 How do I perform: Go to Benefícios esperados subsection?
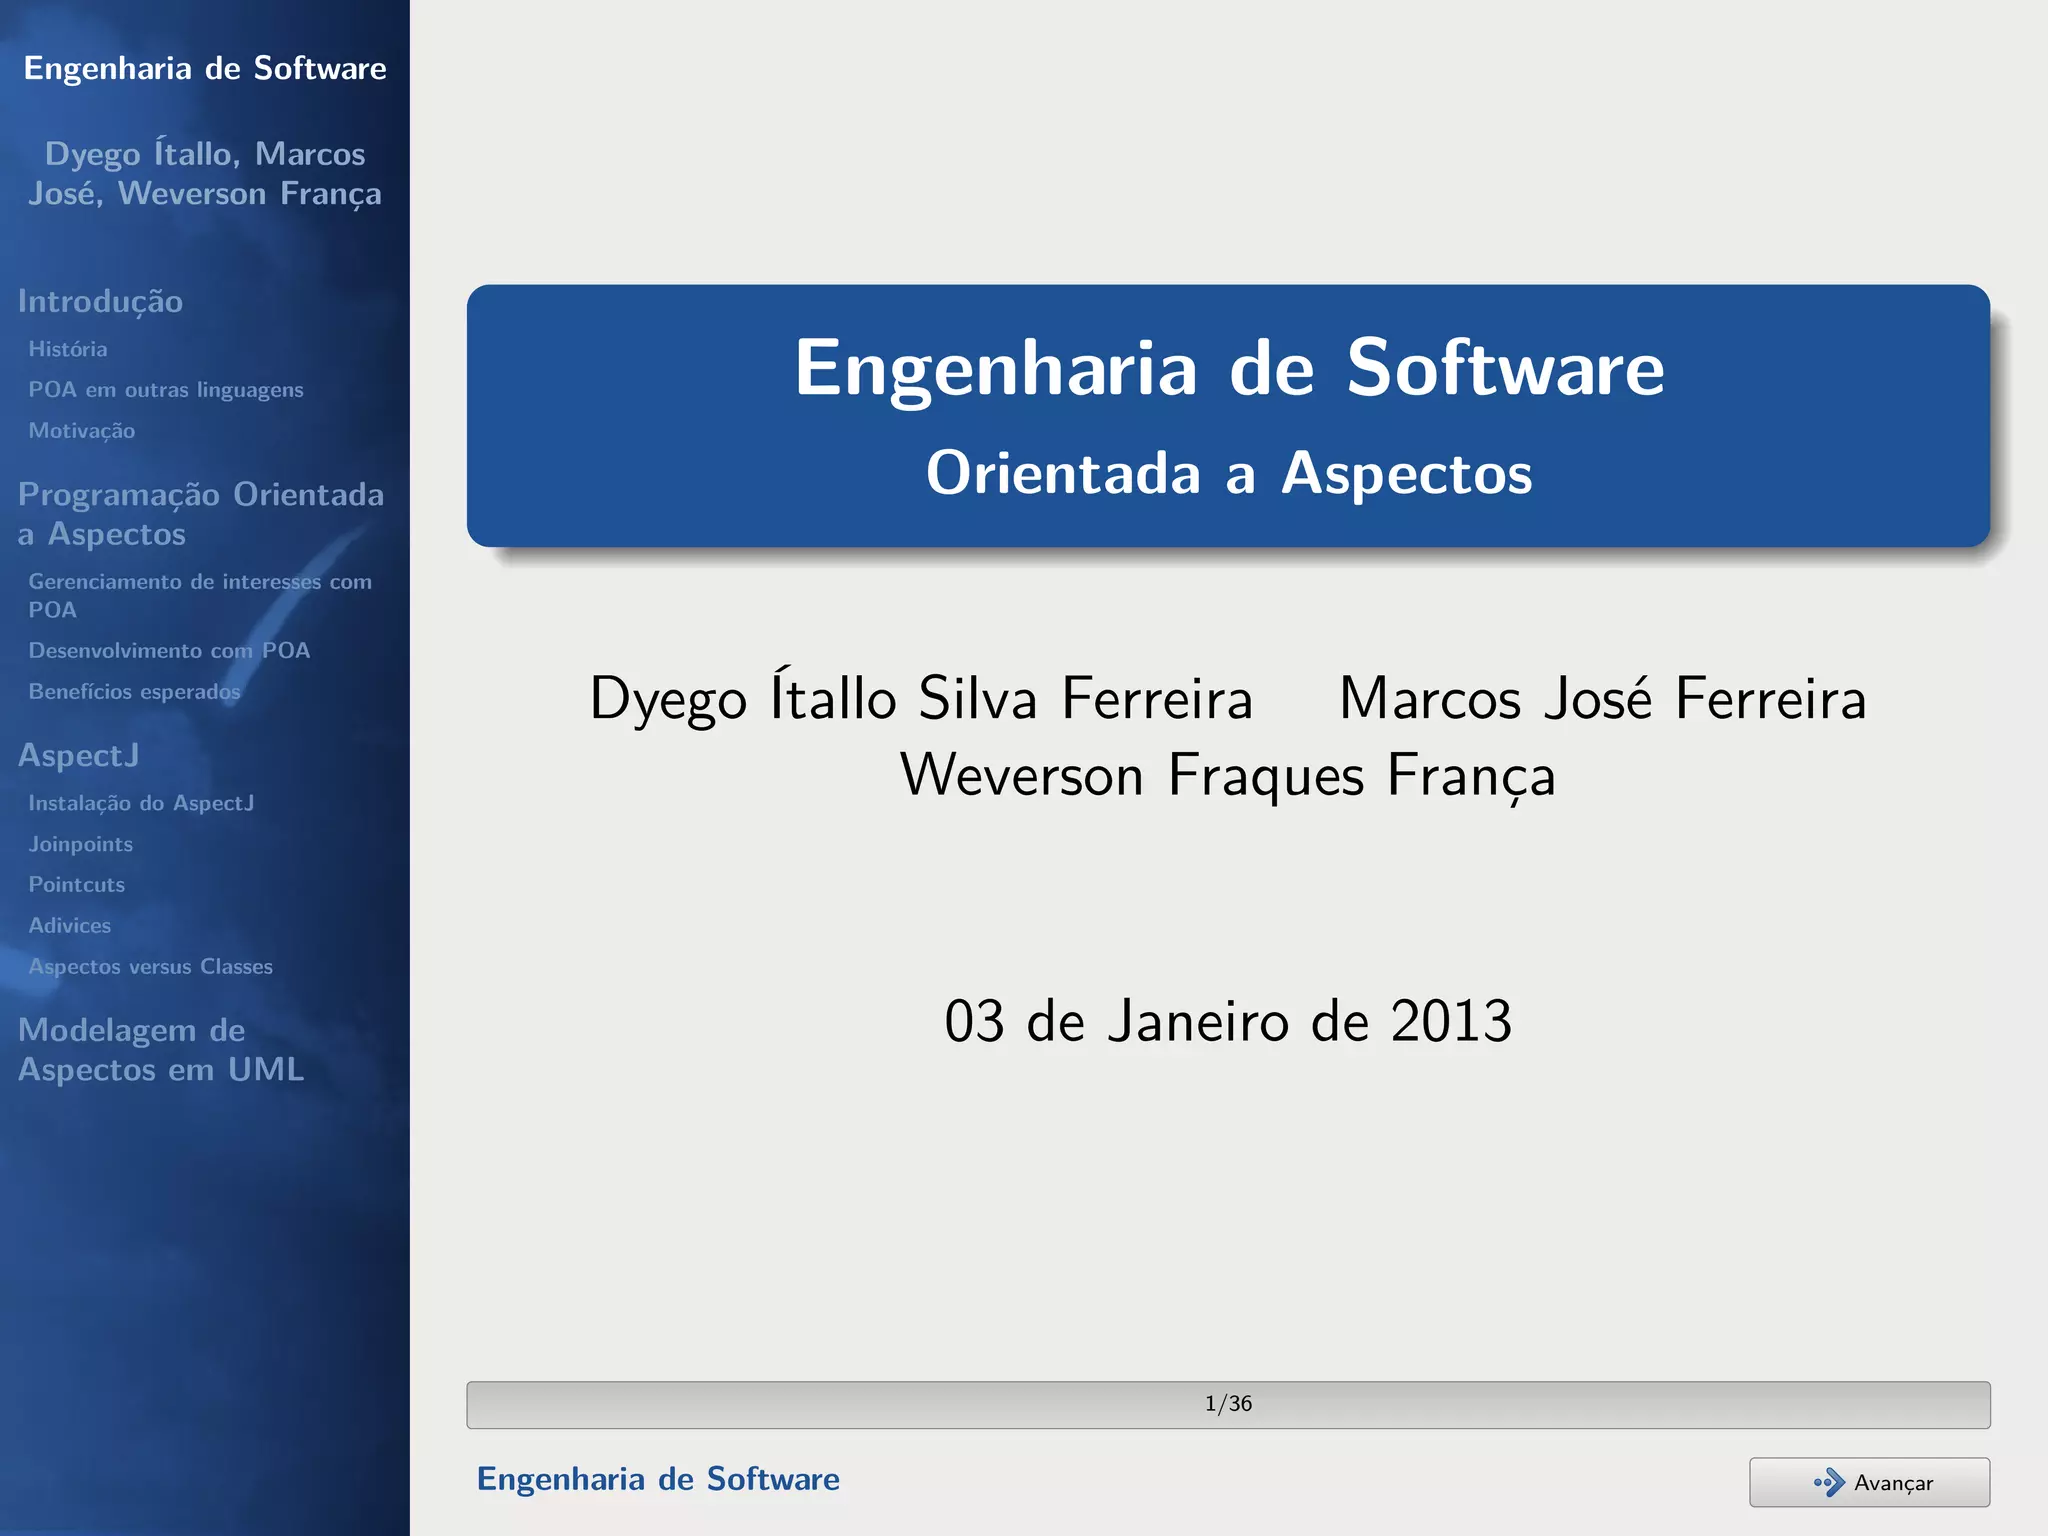134,692
